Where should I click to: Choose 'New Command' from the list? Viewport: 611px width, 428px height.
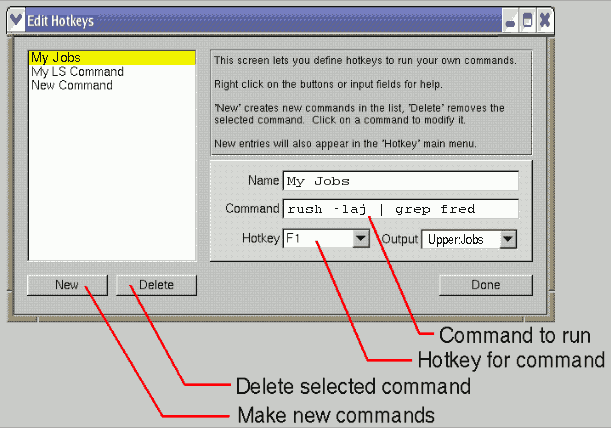click(x=72, y=86)
